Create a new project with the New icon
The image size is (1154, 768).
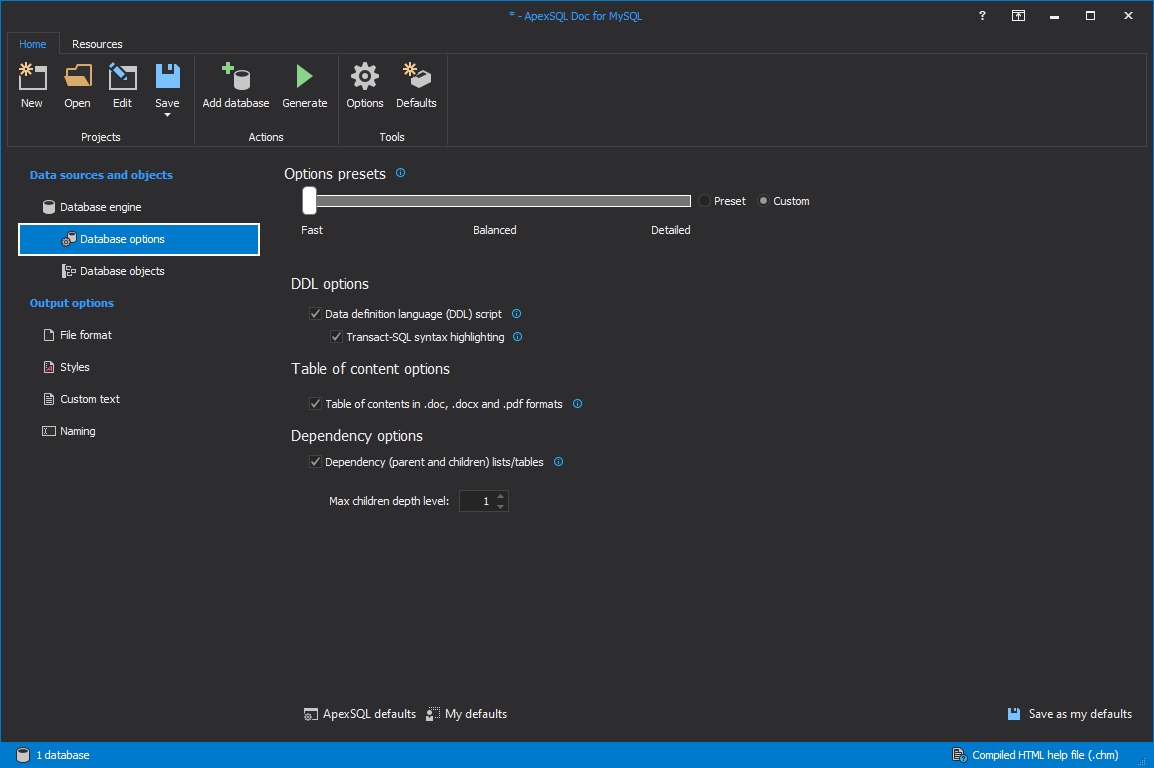[32, 77]
